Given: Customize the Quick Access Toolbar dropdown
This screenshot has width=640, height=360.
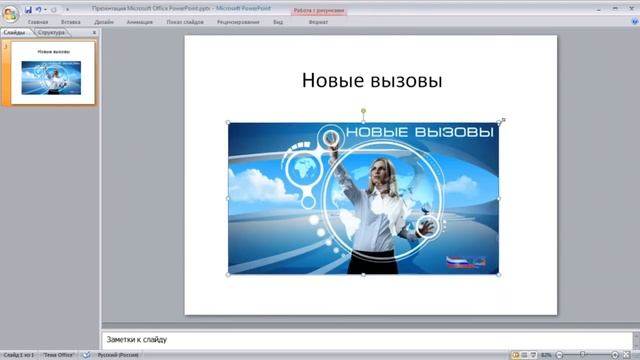Looking at the screenshot, I should pos(67,9).
